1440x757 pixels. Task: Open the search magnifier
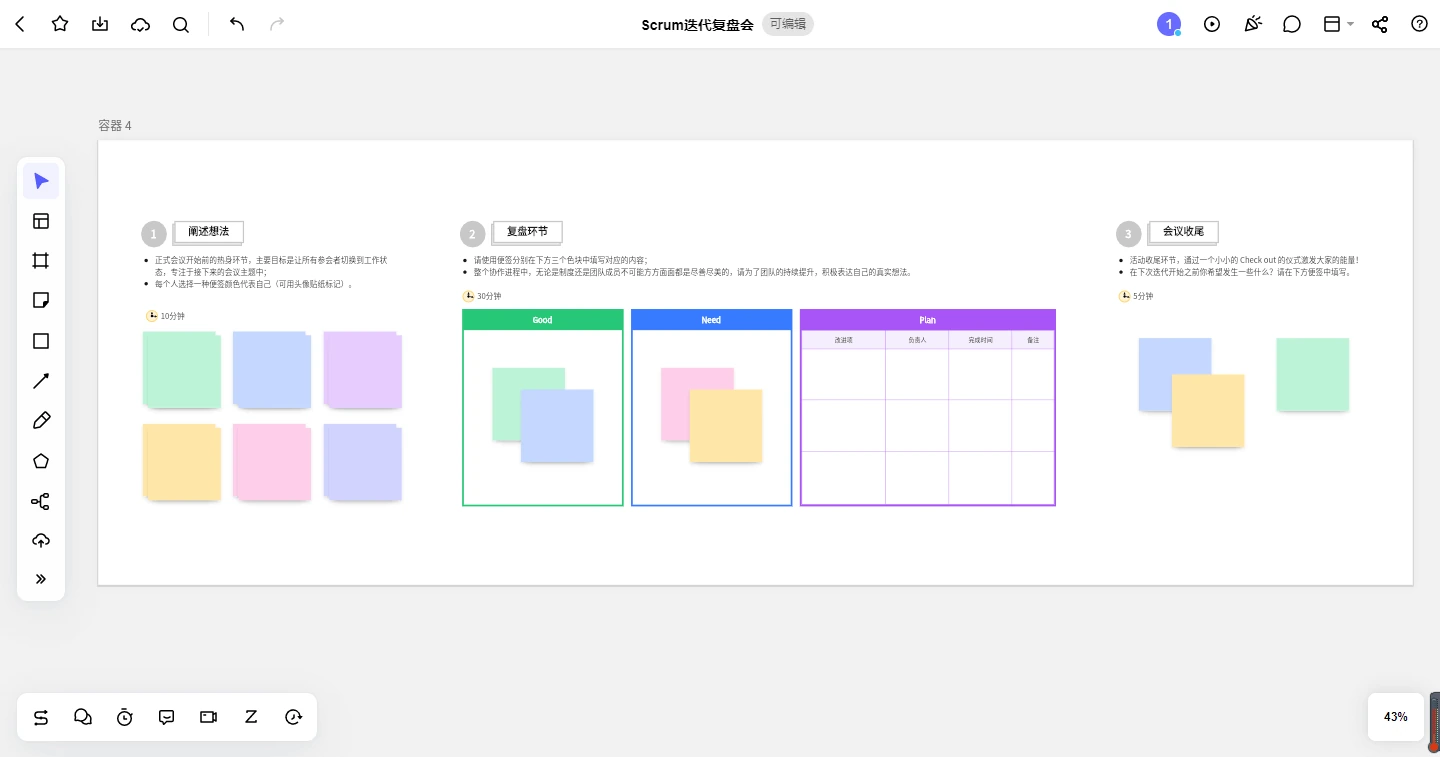coord(181,24)
